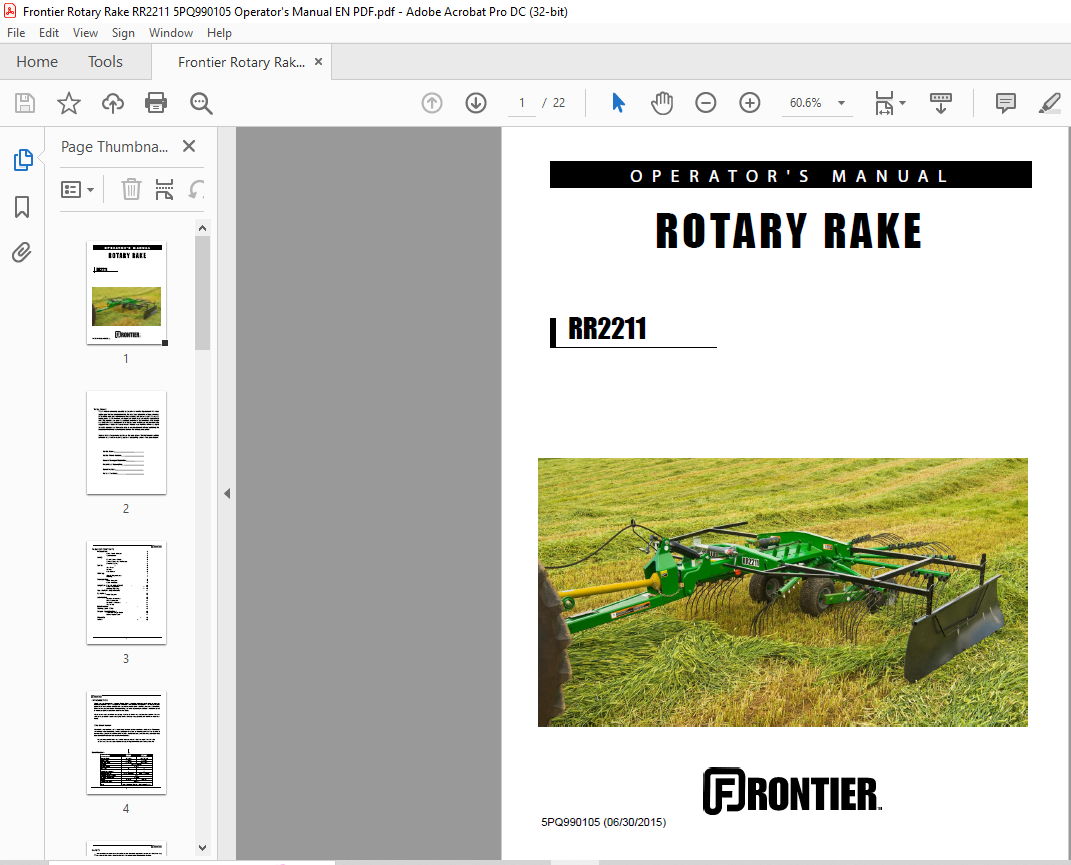Click the RR2211 model heading text
The image size is (1071, 865).
607,329
